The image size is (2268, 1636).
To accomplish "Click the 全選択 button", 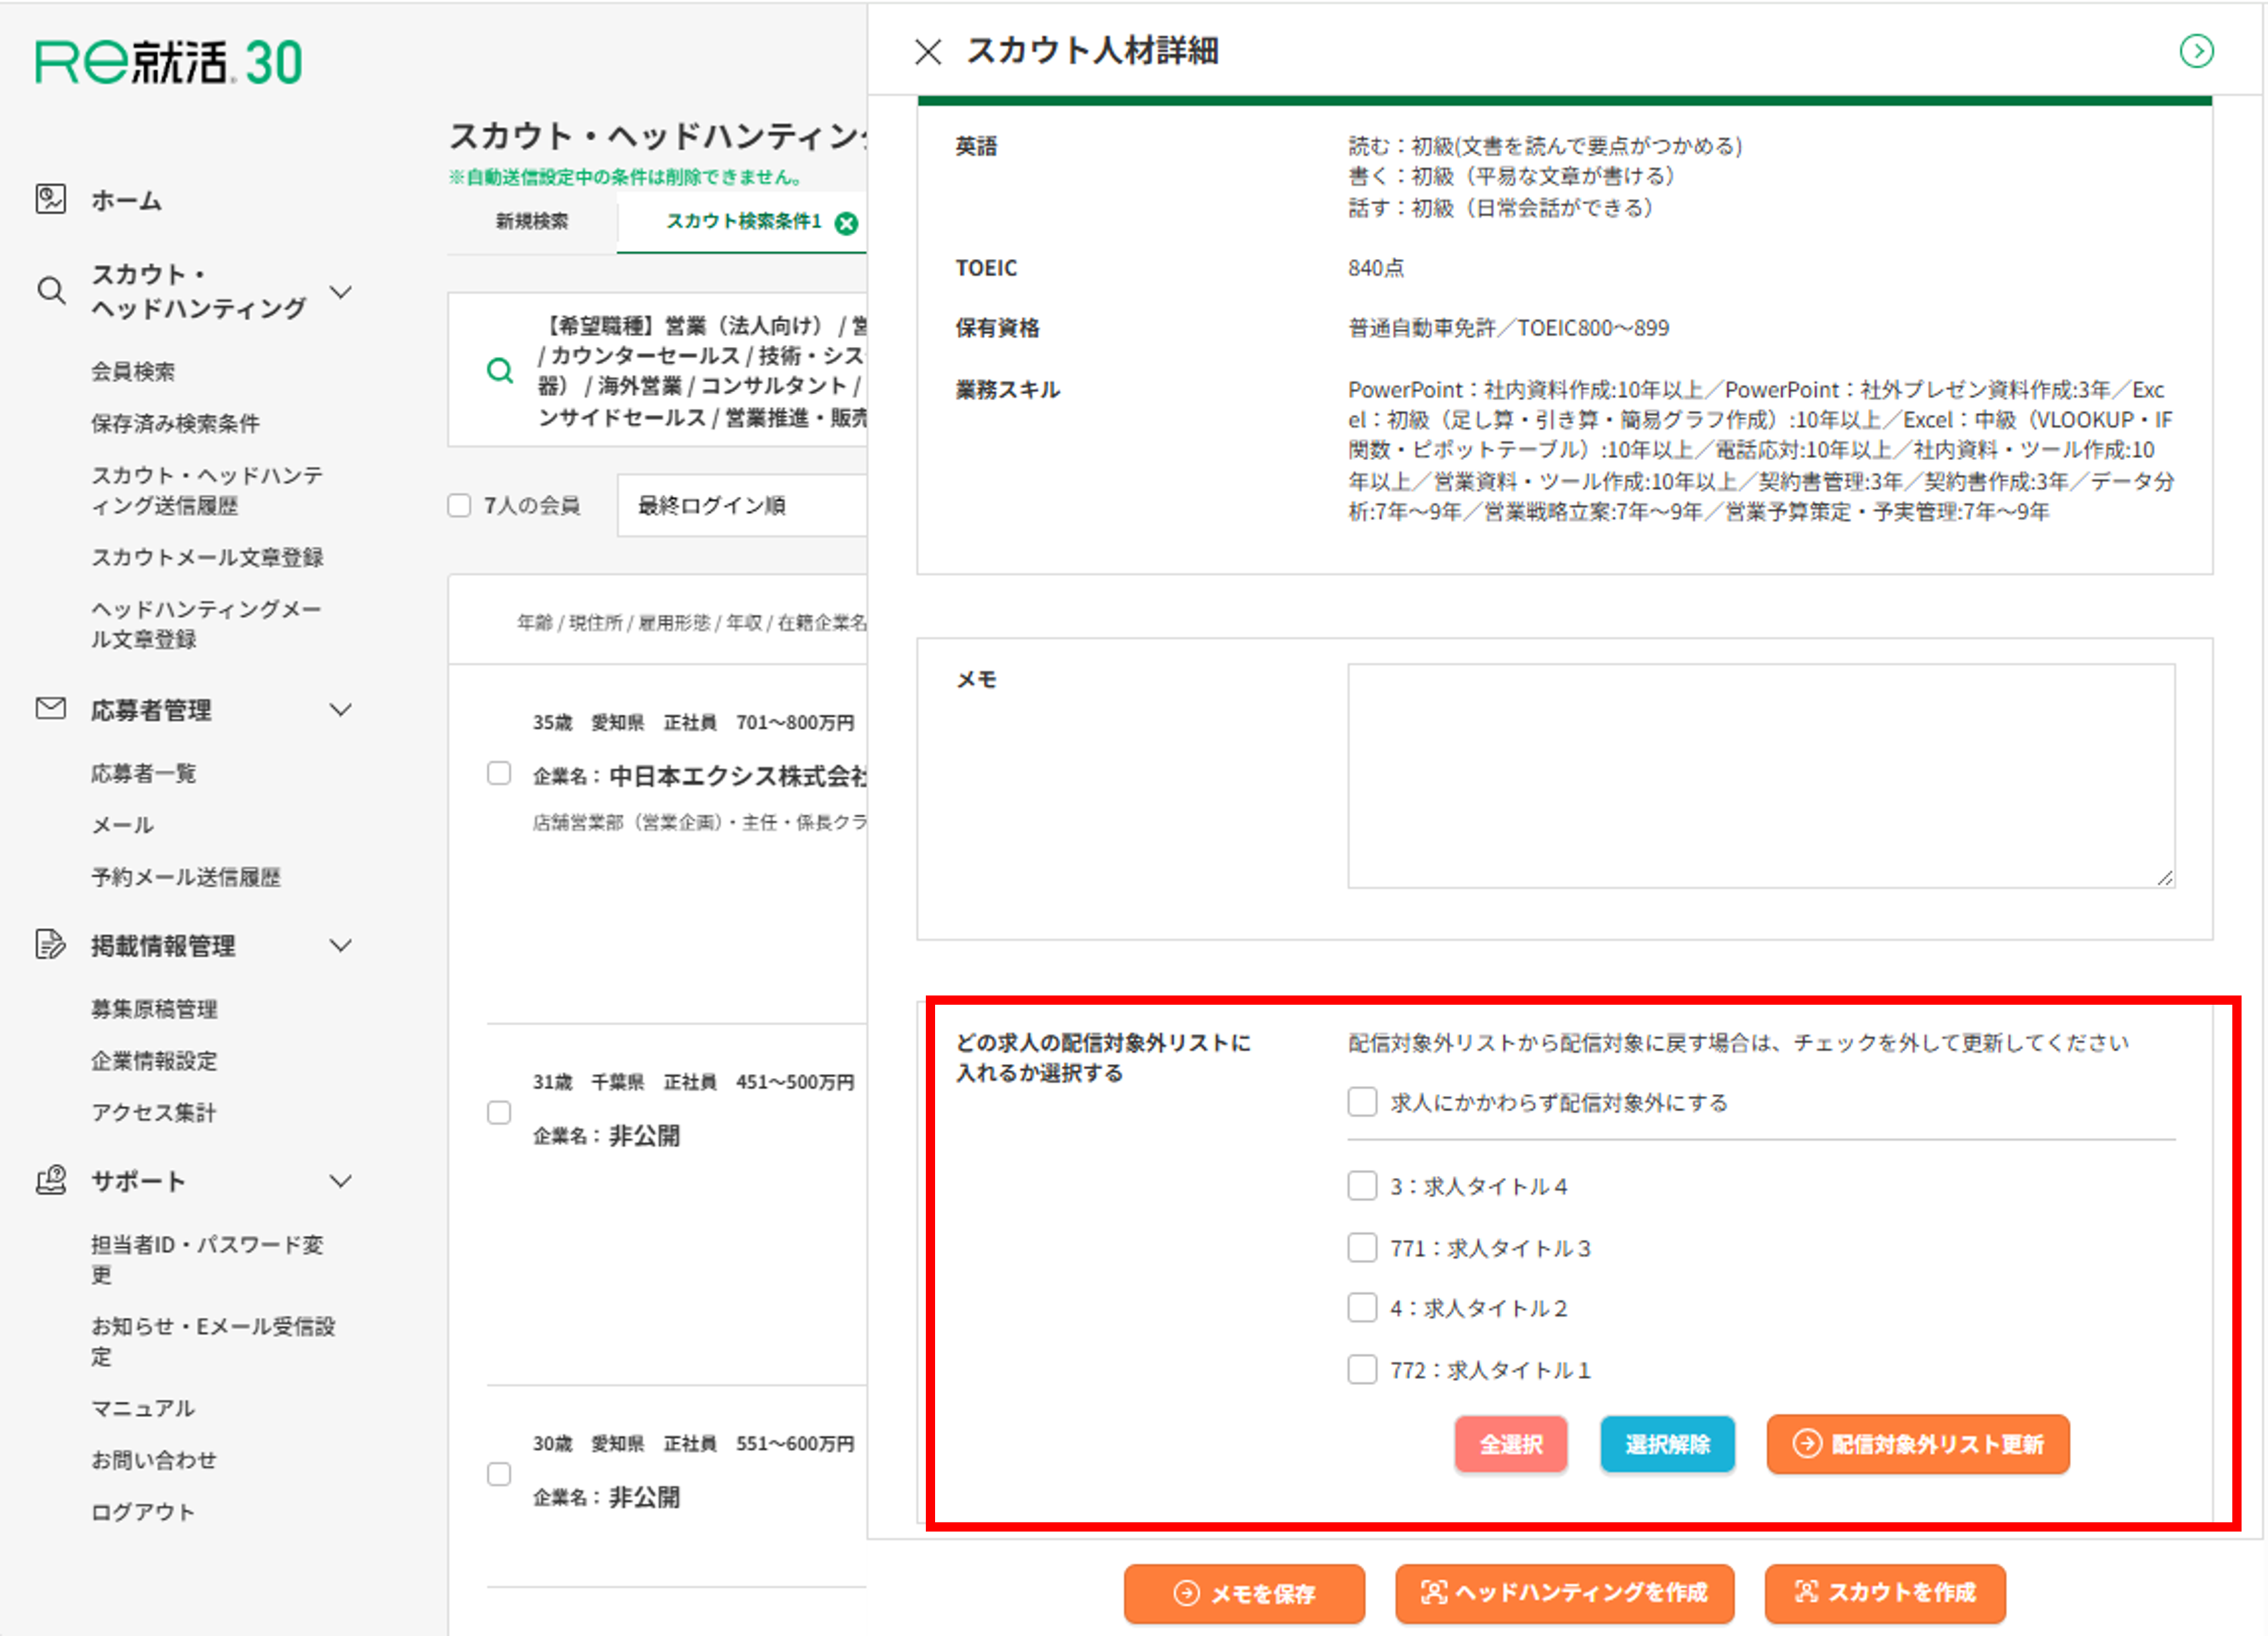I will tap(1511, 1444).
